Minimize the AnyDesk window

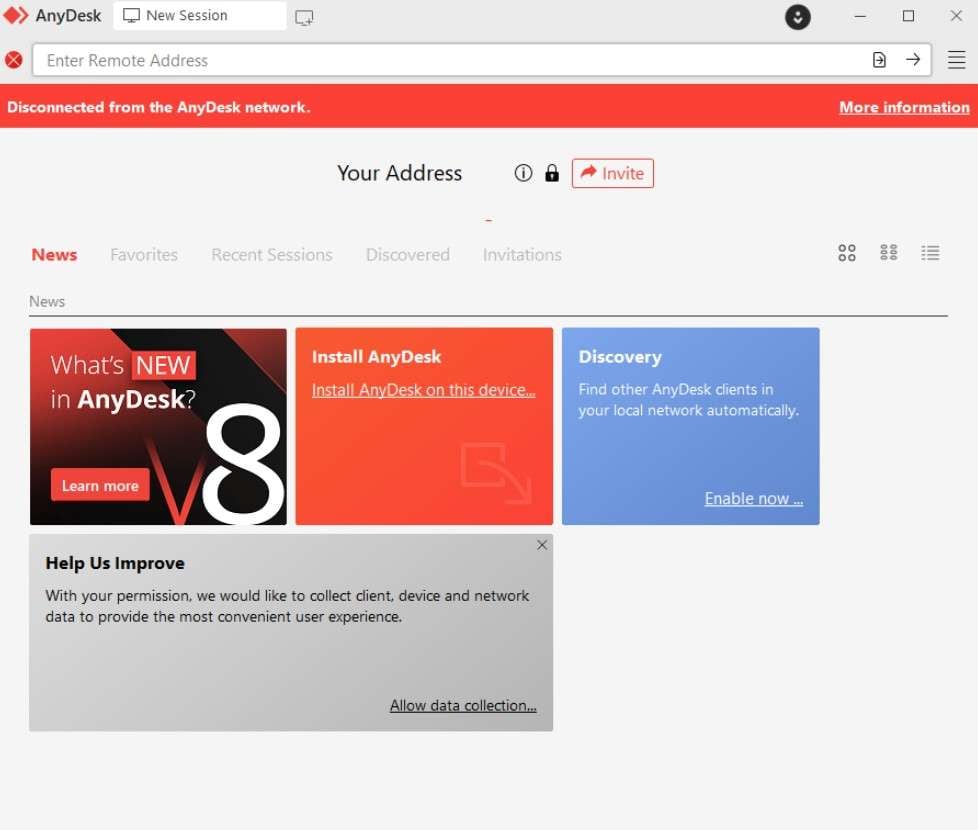pos(859,16)
